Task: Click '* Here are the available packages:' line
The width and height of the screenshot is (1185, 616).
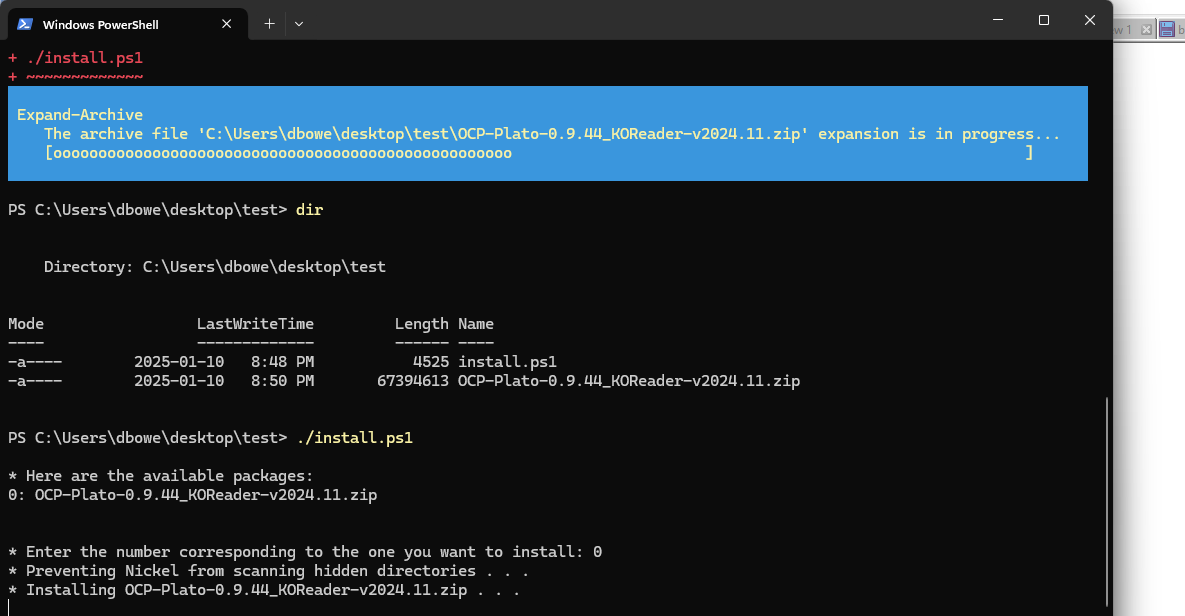Action: click(160, 475)
